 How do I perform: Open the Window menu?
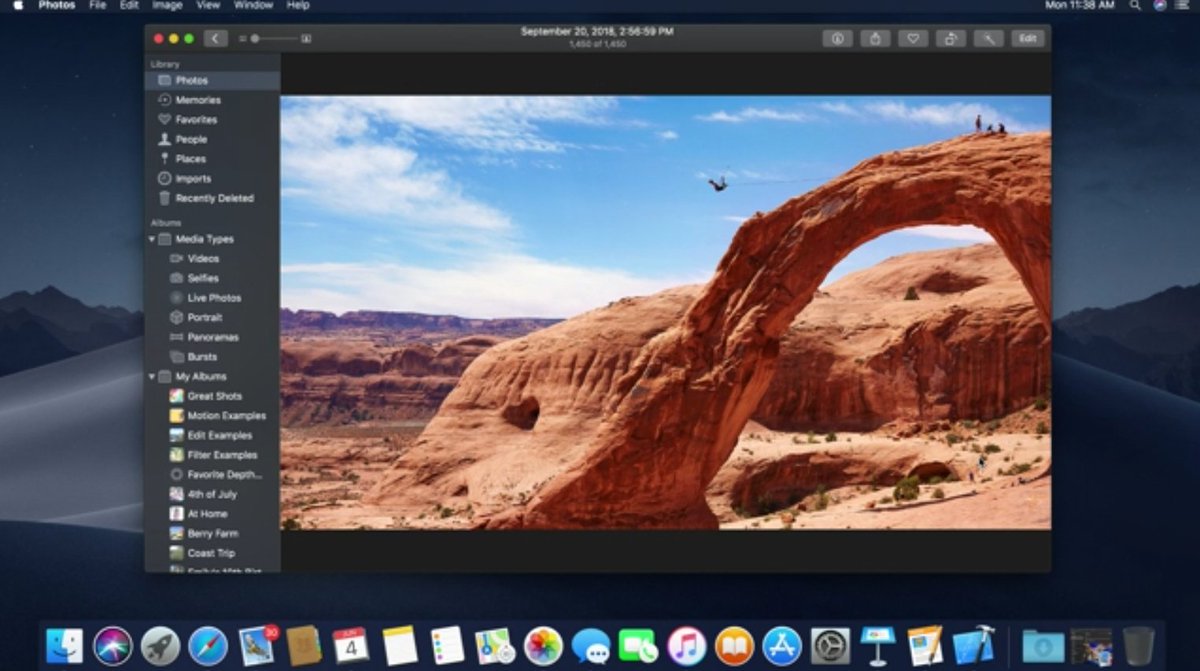253,6
